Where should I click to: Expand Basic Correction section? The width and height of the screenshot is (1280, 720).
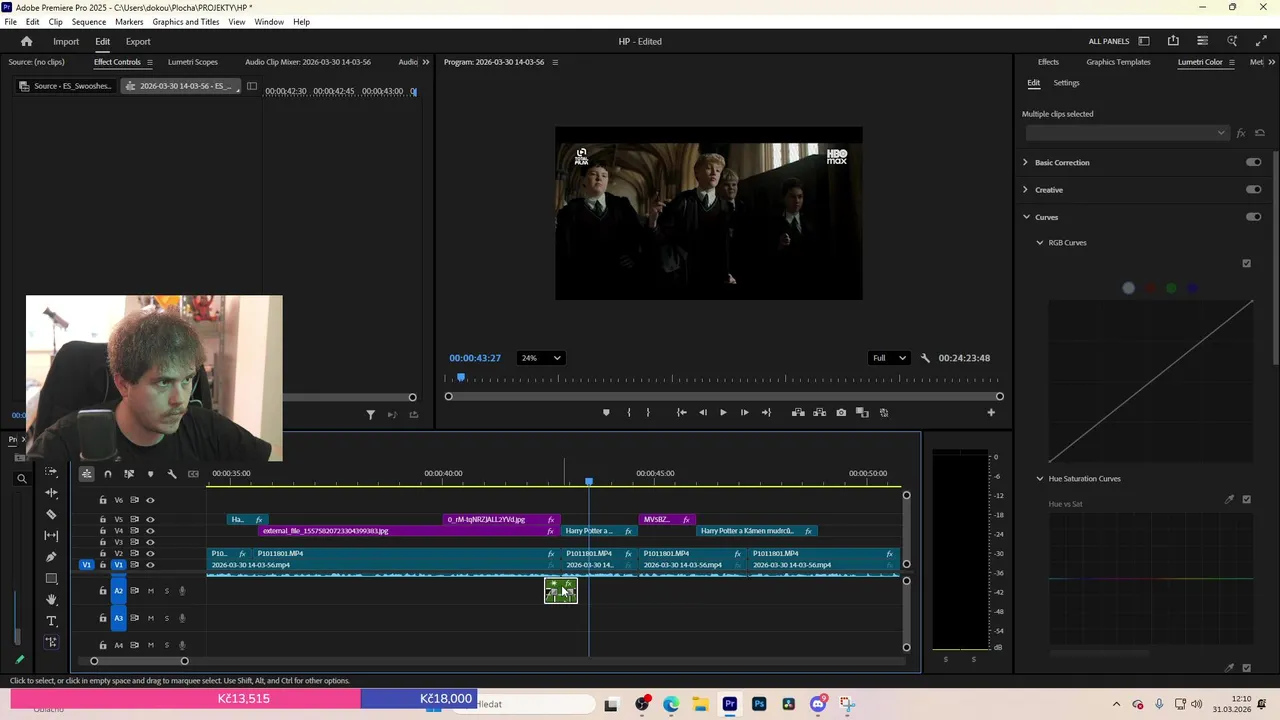pos(1025,162)
